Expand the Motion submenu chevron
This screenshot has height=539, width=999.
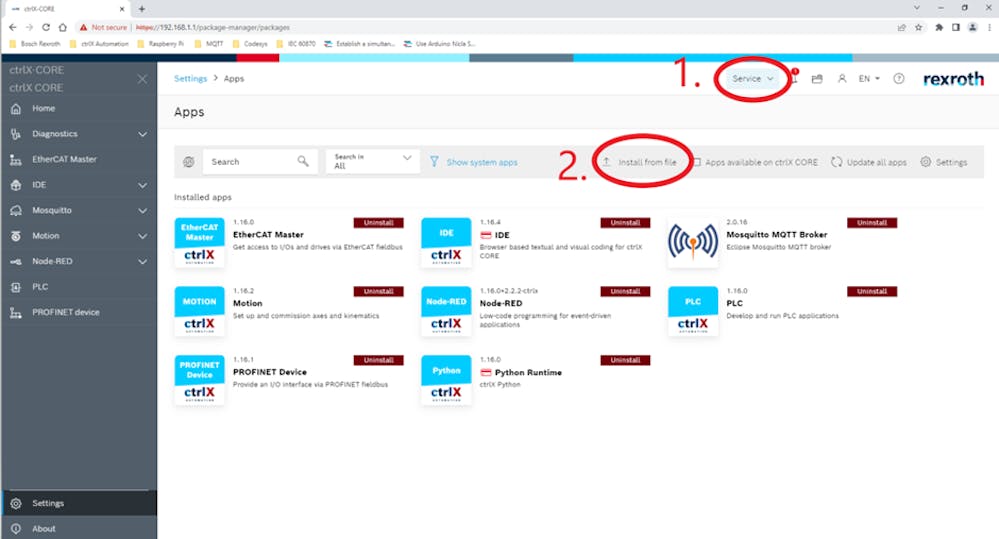[143, 236]
